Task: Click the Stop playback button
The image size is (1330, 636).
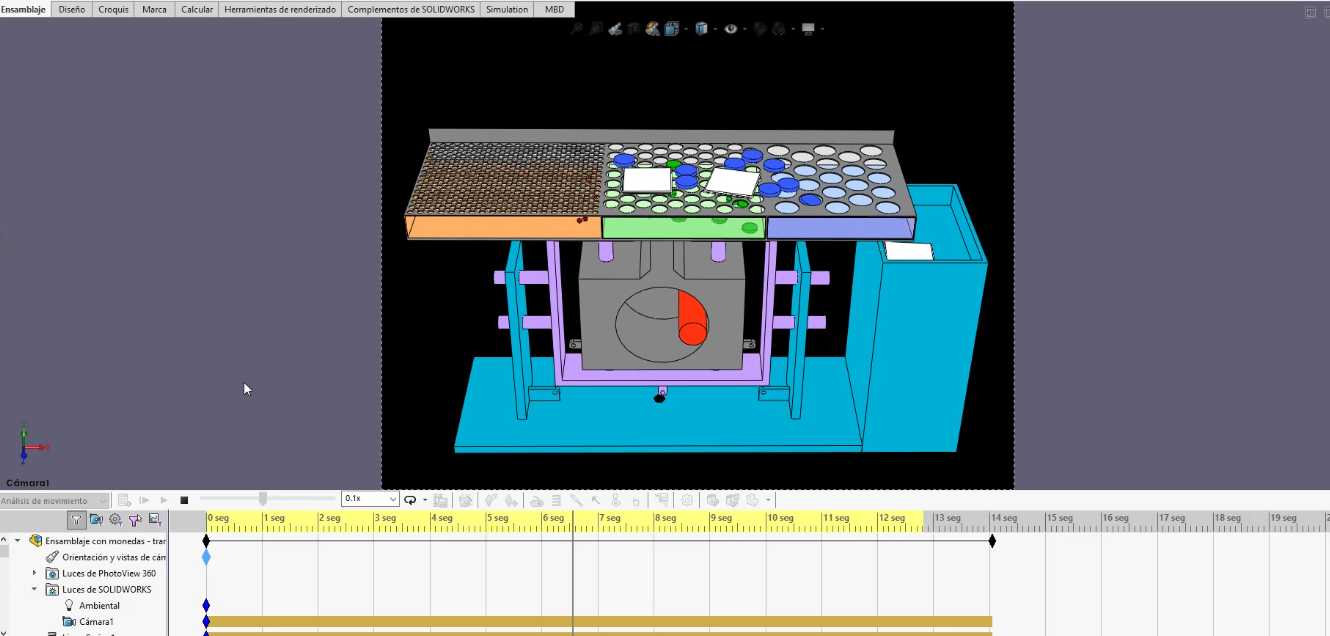Action: (184, 500)
